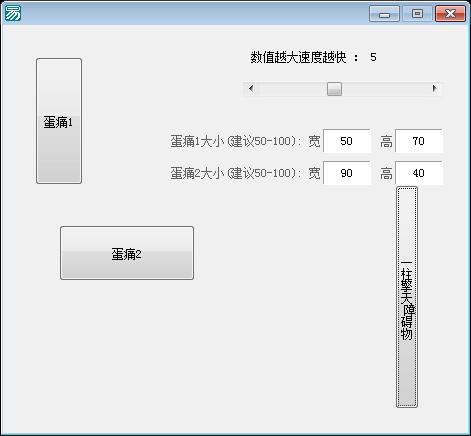This screenshot has width=471, height=436.
Task: Minimize the window
Action: [384, 14]
